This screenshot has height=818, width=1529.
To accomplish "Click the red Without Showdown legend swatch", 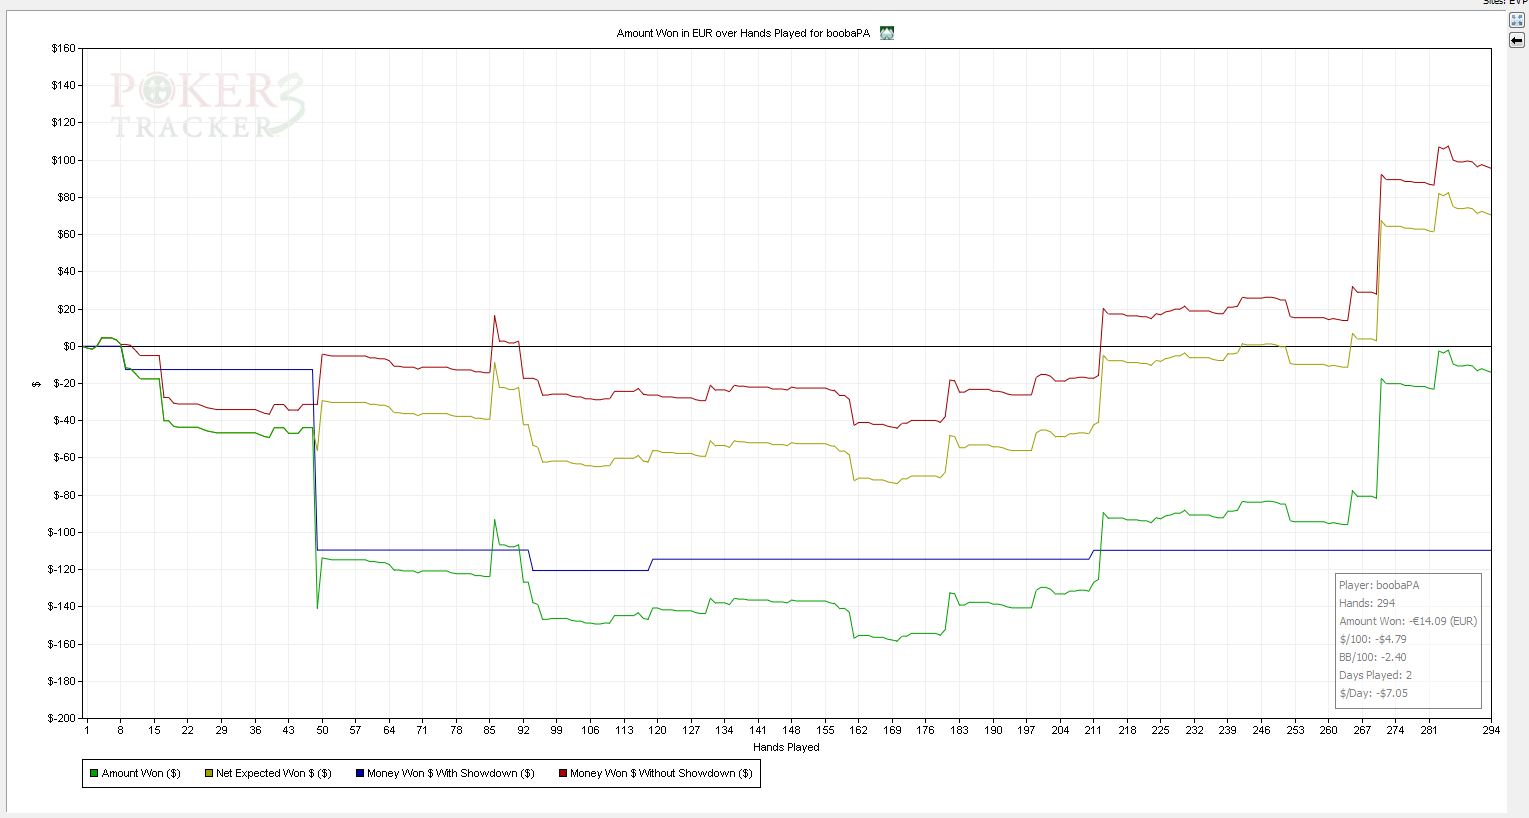I will click(562, 773).
